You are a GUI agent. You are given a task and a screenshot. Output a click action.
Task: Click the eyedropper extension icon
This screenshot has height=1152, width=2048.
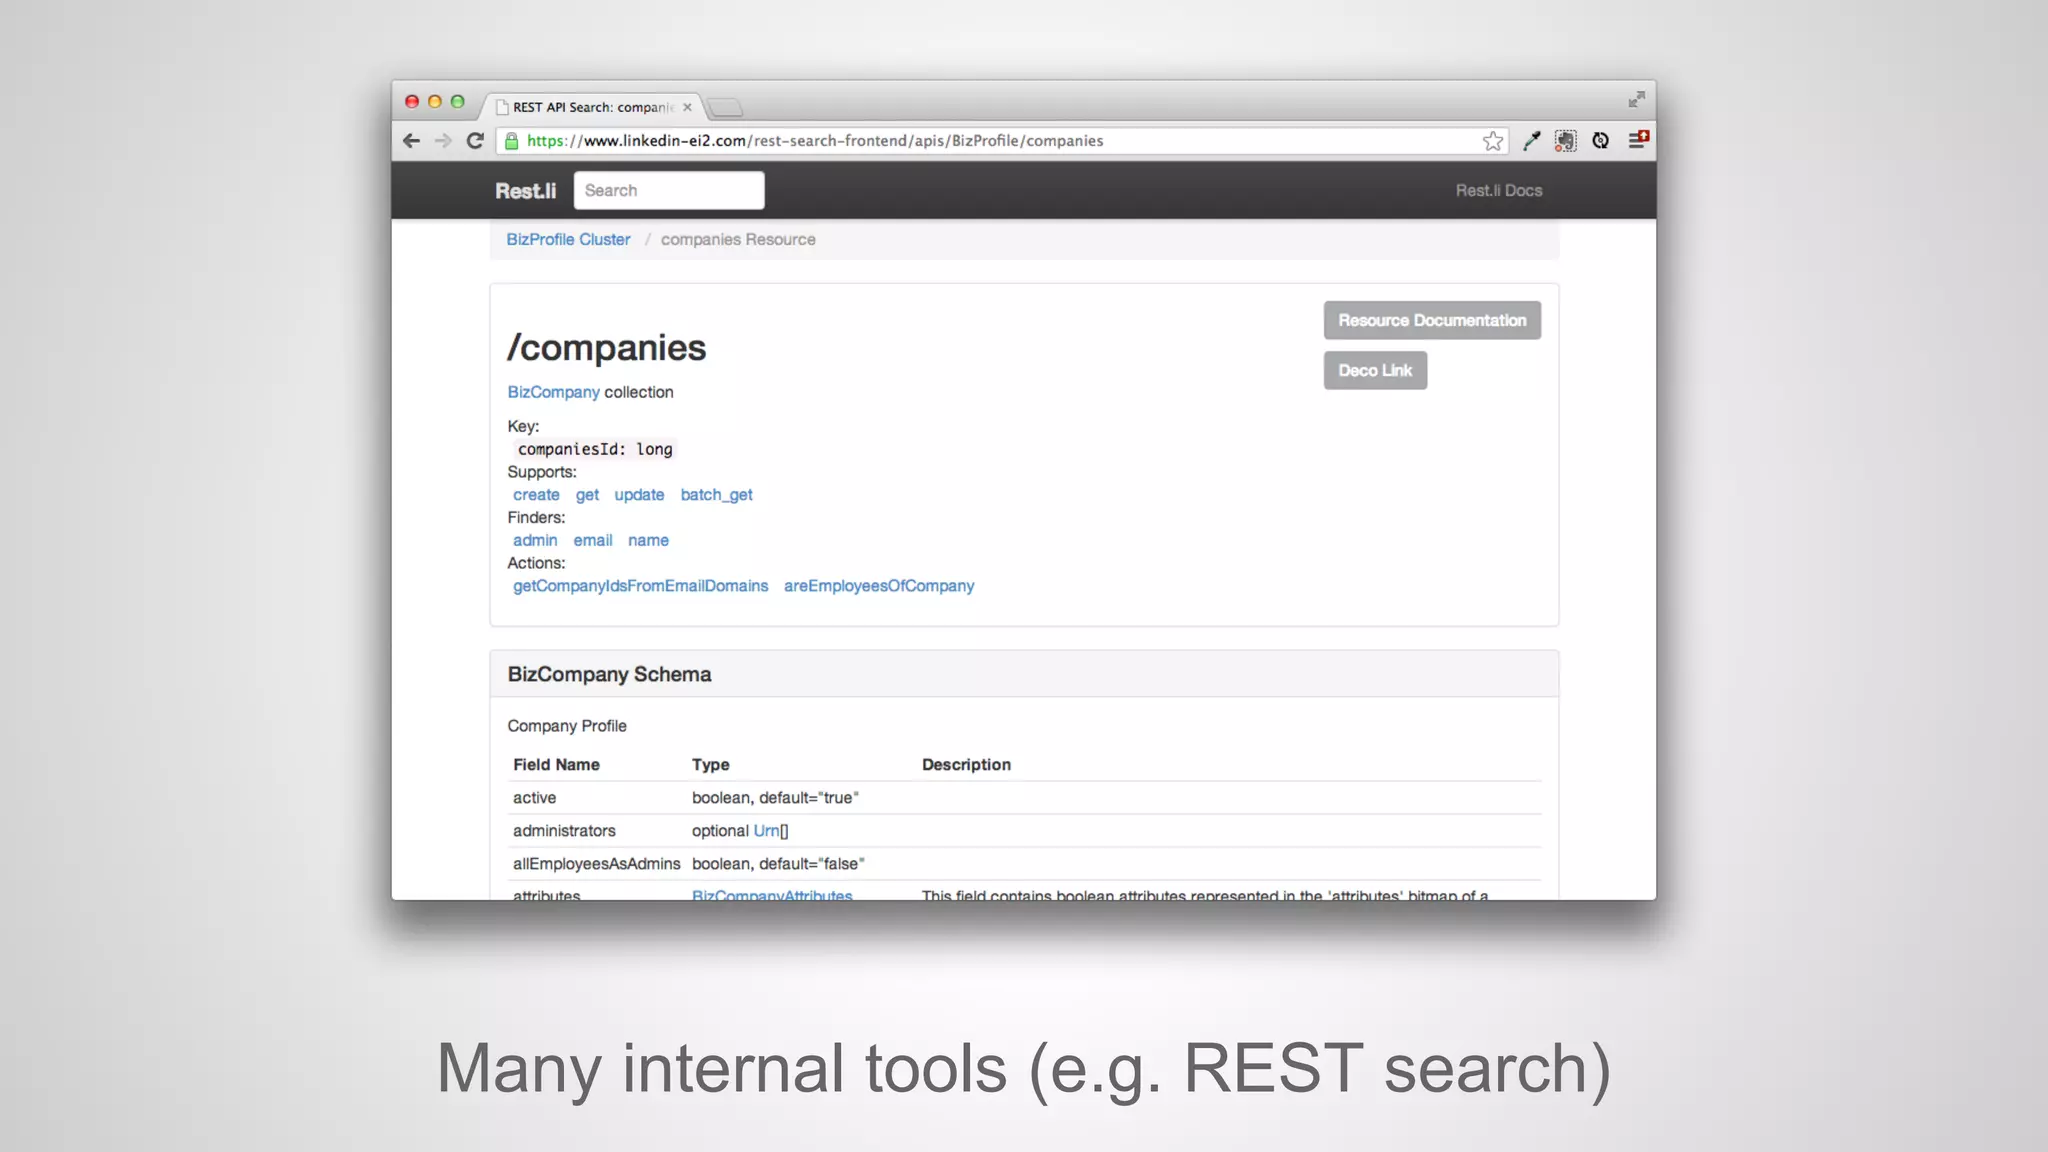(x=1531, y=141)
